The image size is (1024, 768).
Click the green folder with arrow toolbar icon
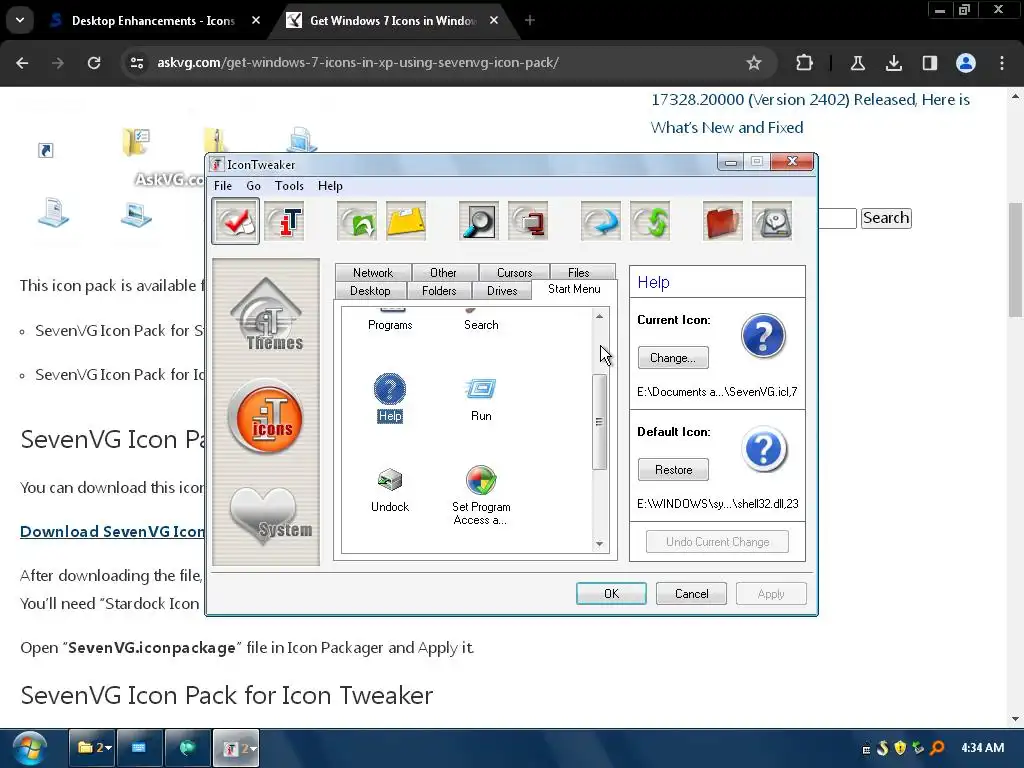(357, 222)
